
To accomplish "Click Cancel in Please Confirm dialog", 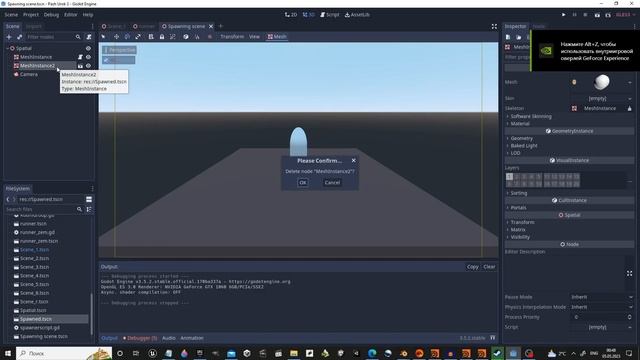I will click(332, 182).
